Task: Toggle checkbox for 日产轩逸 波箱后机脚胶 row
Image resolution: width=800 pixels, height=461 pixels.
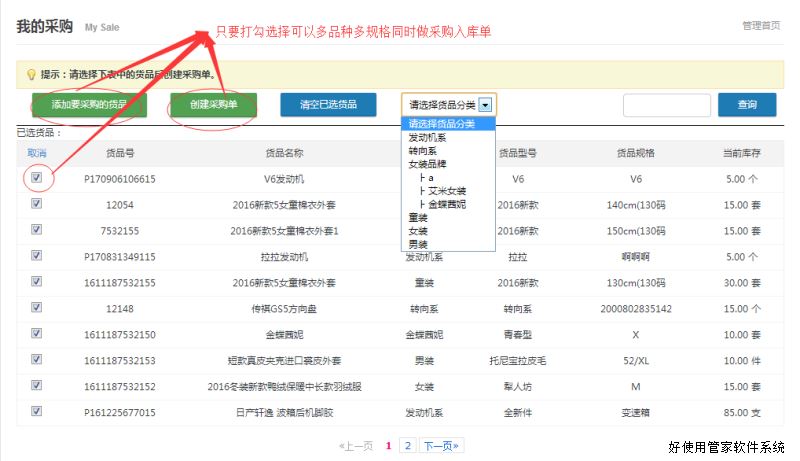Action: point(37,411)
